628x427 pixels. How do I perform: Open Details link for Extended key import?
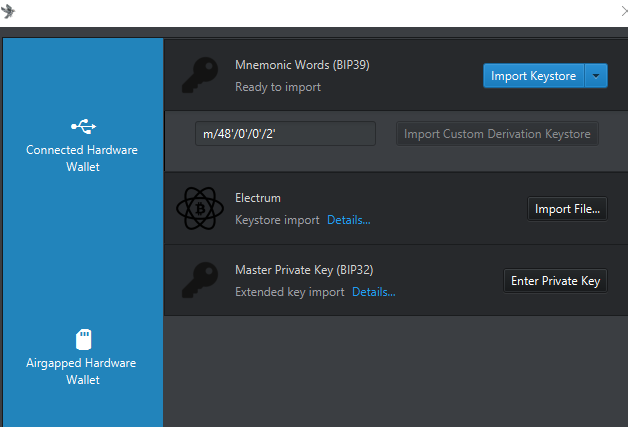click(x=373, y=292)
